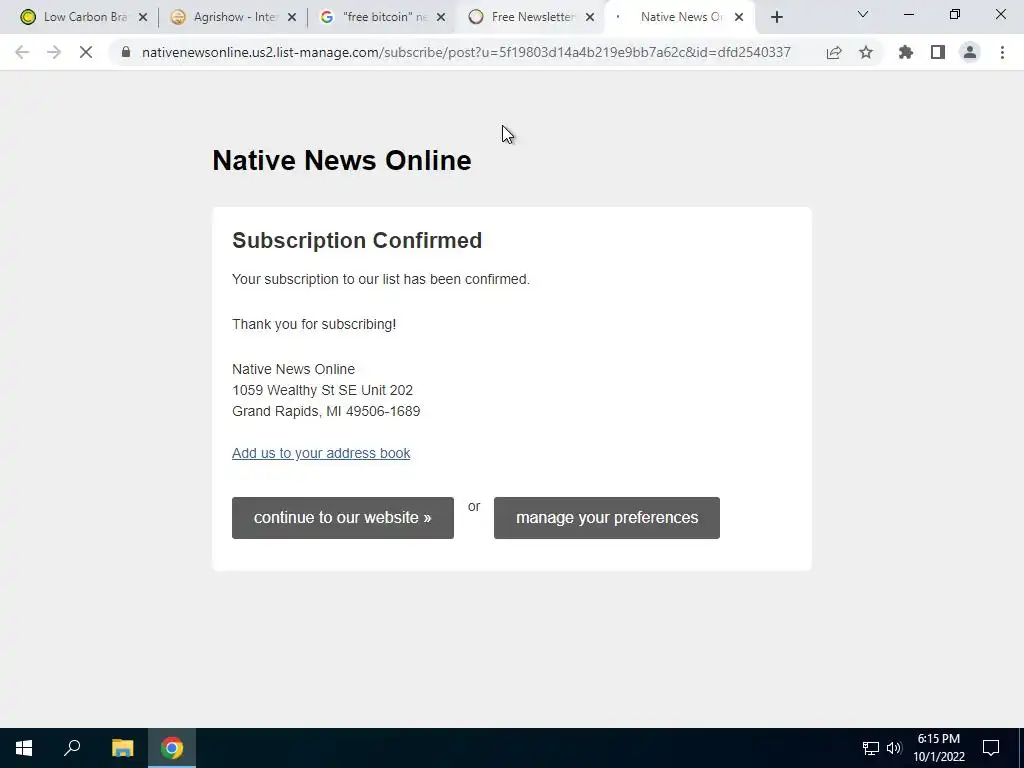Click the text 'Thank you for subscribing!'

[x=314, y=324]
